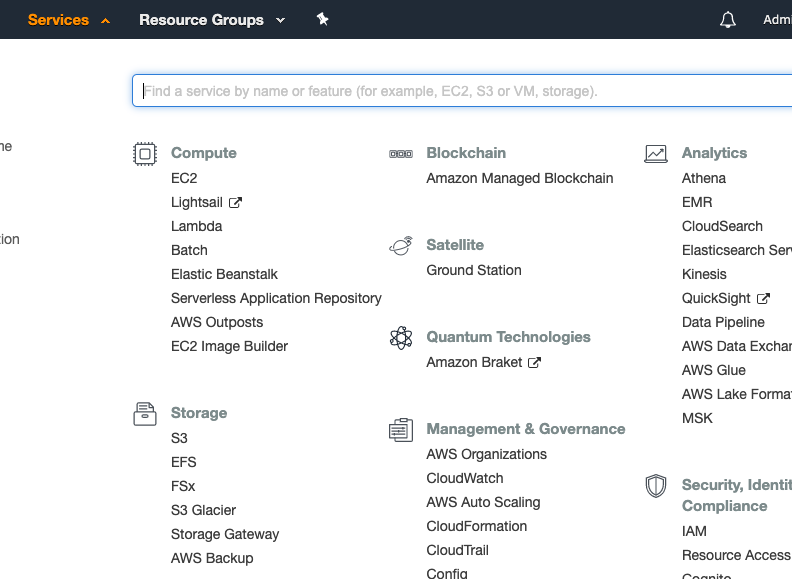Screen dimensions: 792x579
Task: Open the Lambda service link
Action: pyautogui.click(x=196, y=226)
